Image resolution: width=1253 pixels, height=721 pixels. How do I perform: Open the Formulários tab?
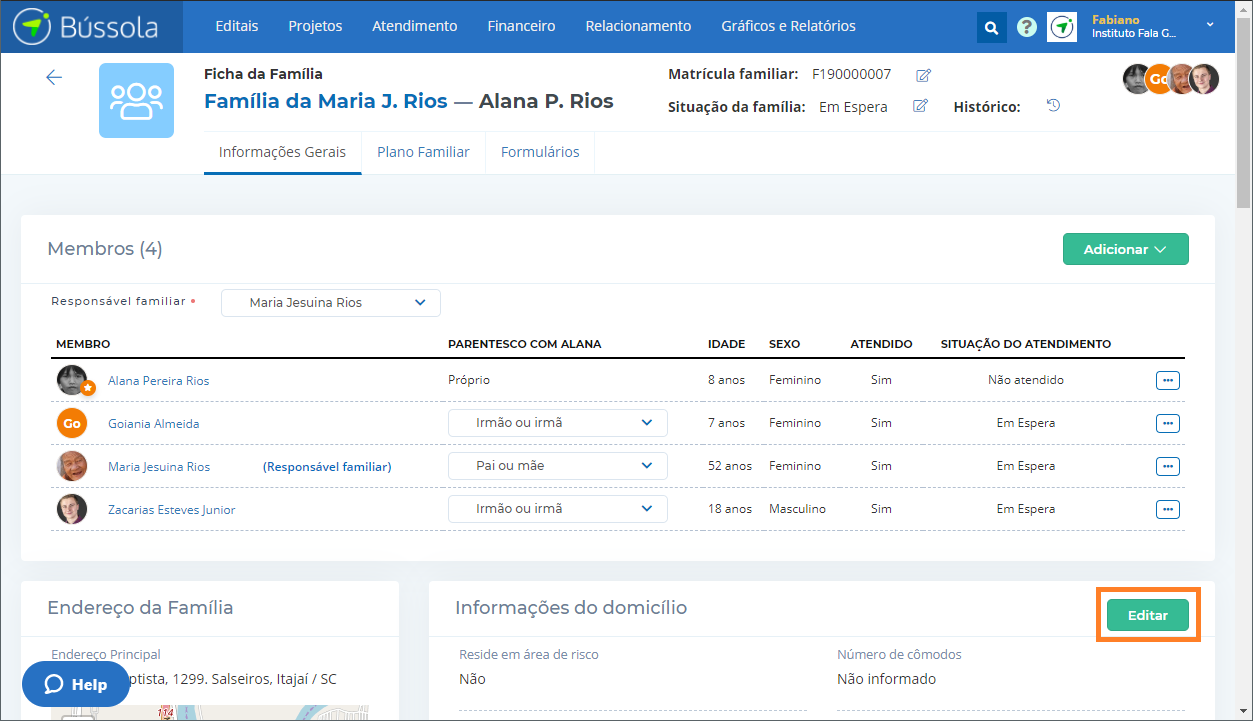pyautogui.click(x=540, y=152)
